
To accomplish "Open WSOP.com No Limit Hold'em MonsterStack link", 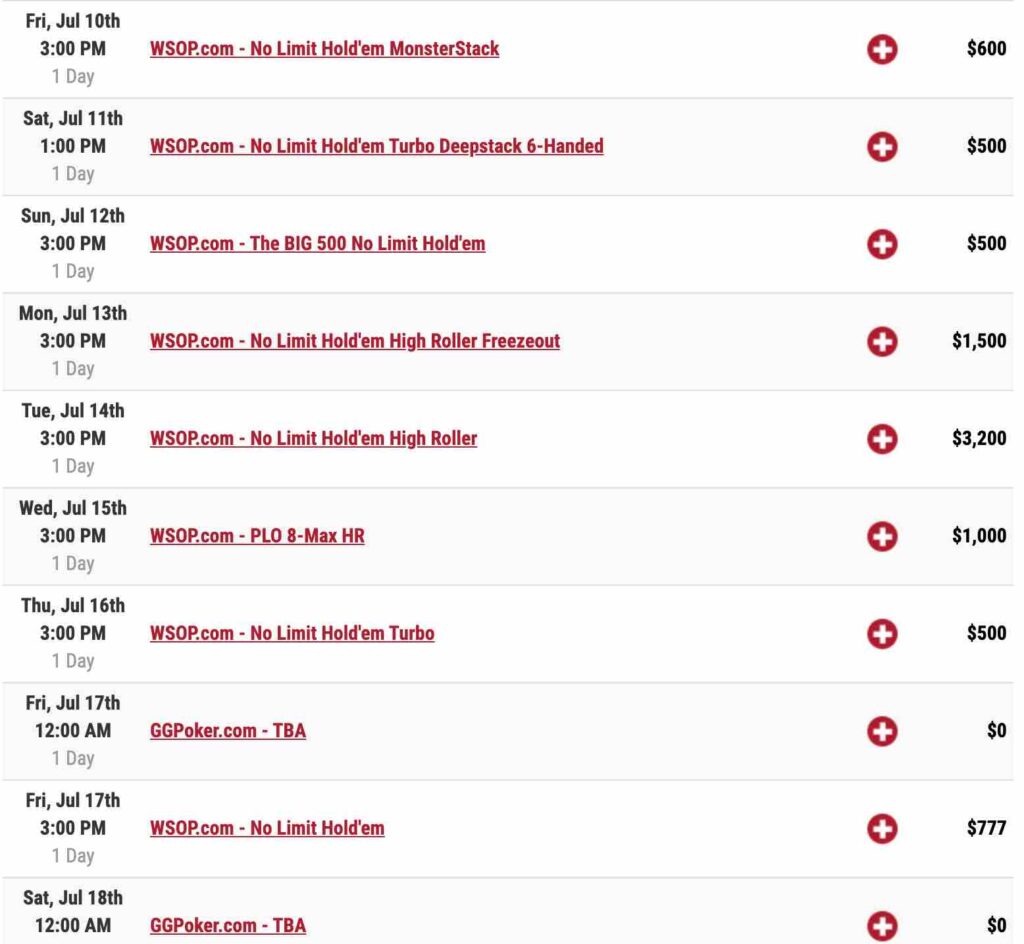I will 325,49.
